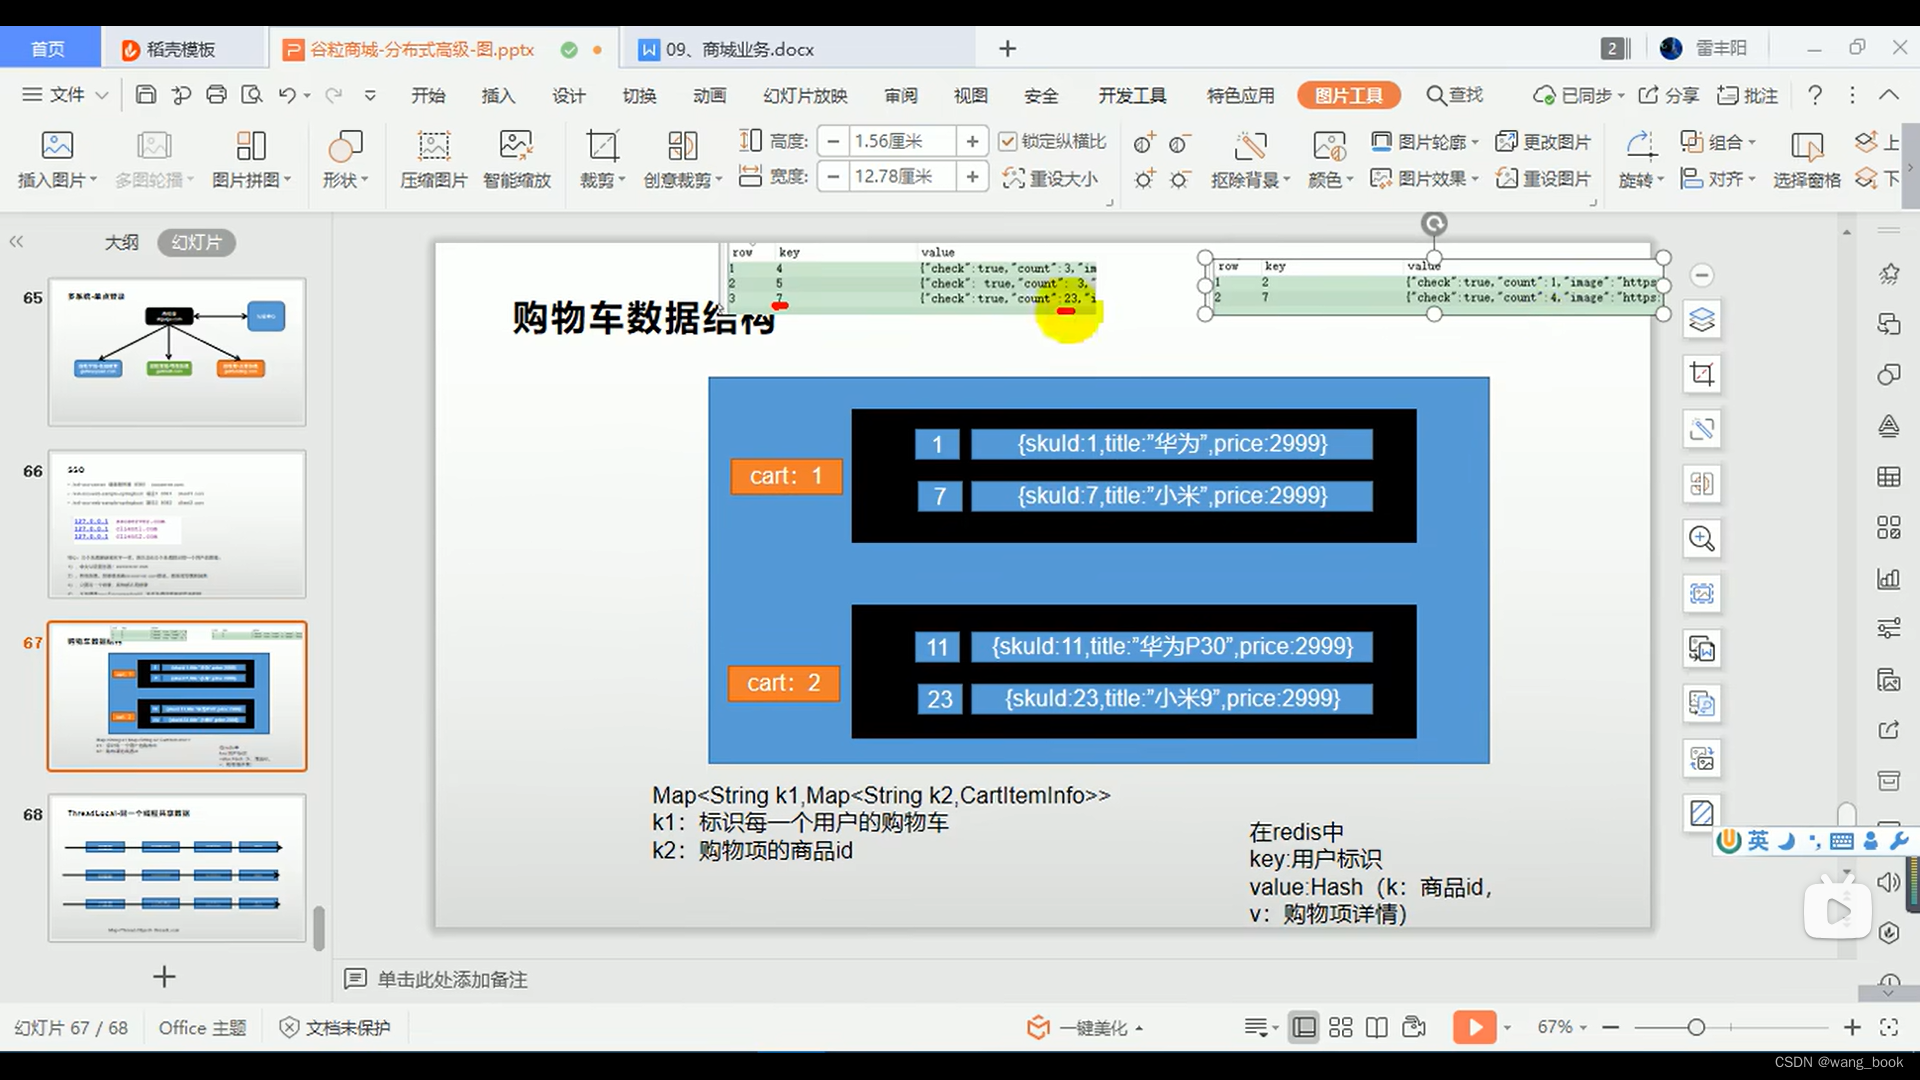
Task: Click the layers icon beside the slide
Action: 1701,320
